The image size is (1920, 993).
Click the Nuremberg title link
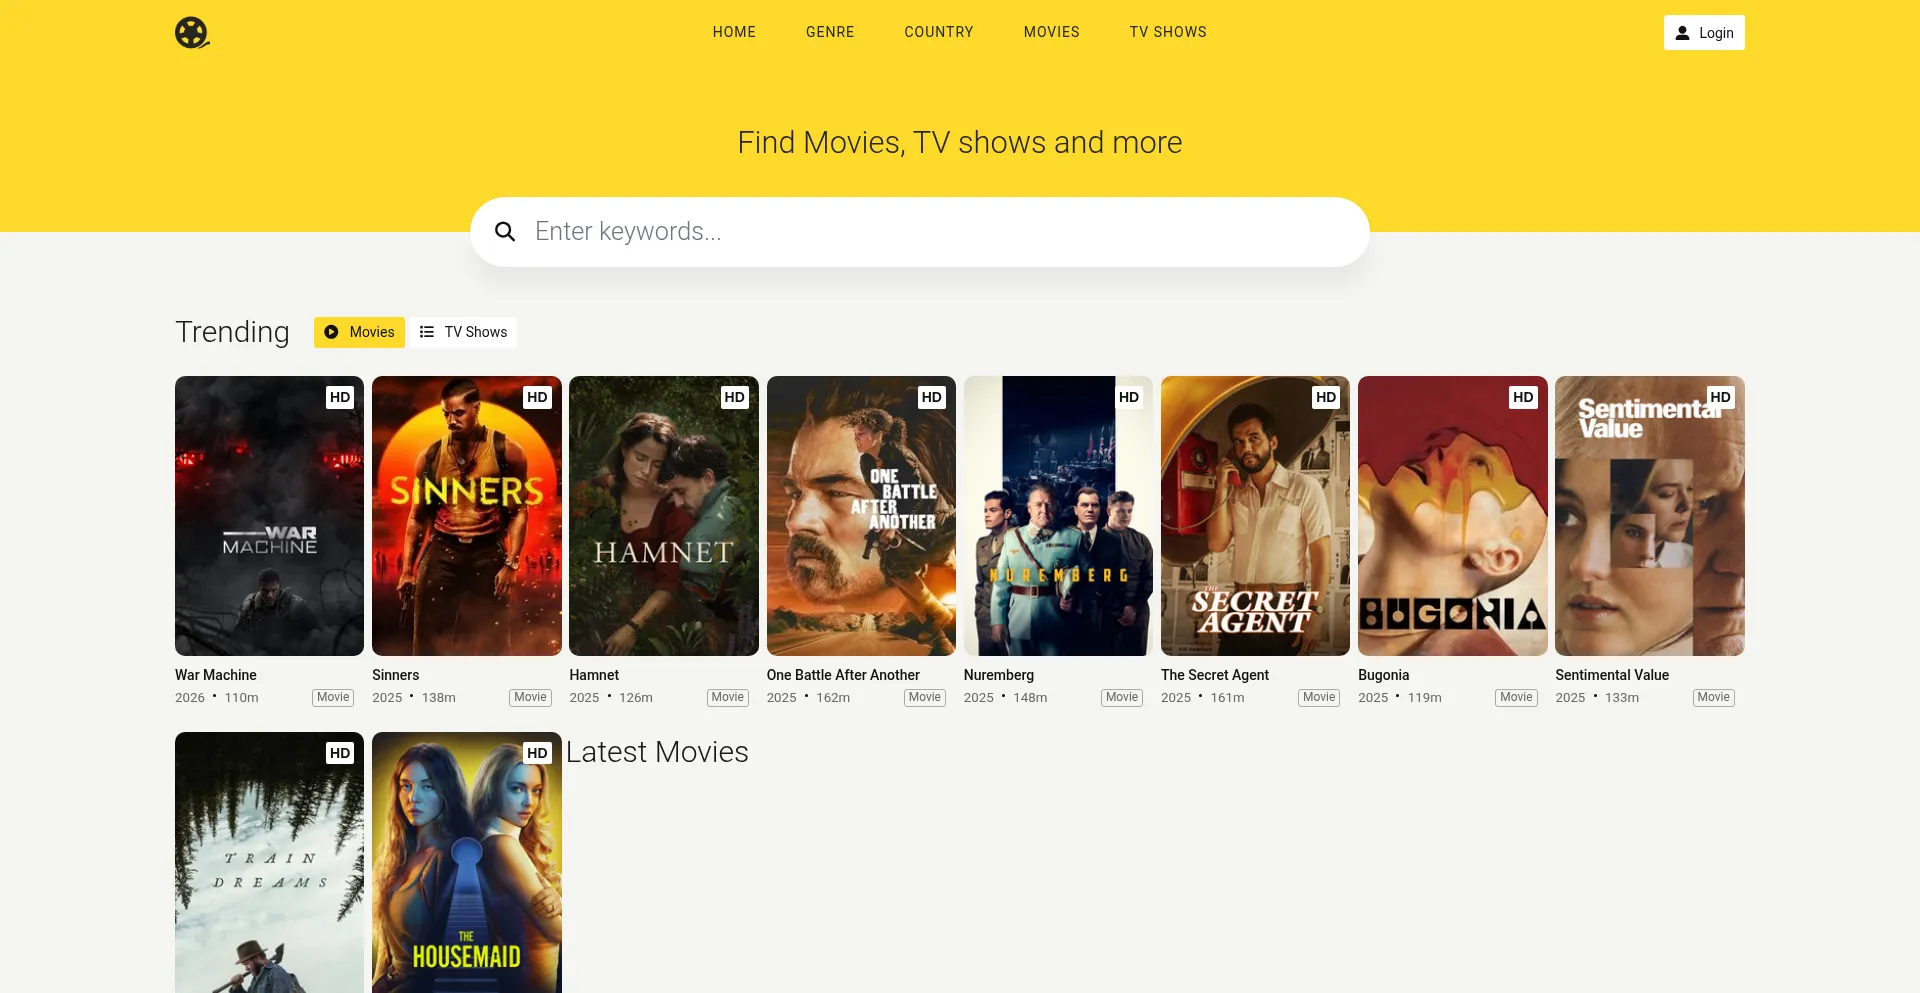click(999, 675)
